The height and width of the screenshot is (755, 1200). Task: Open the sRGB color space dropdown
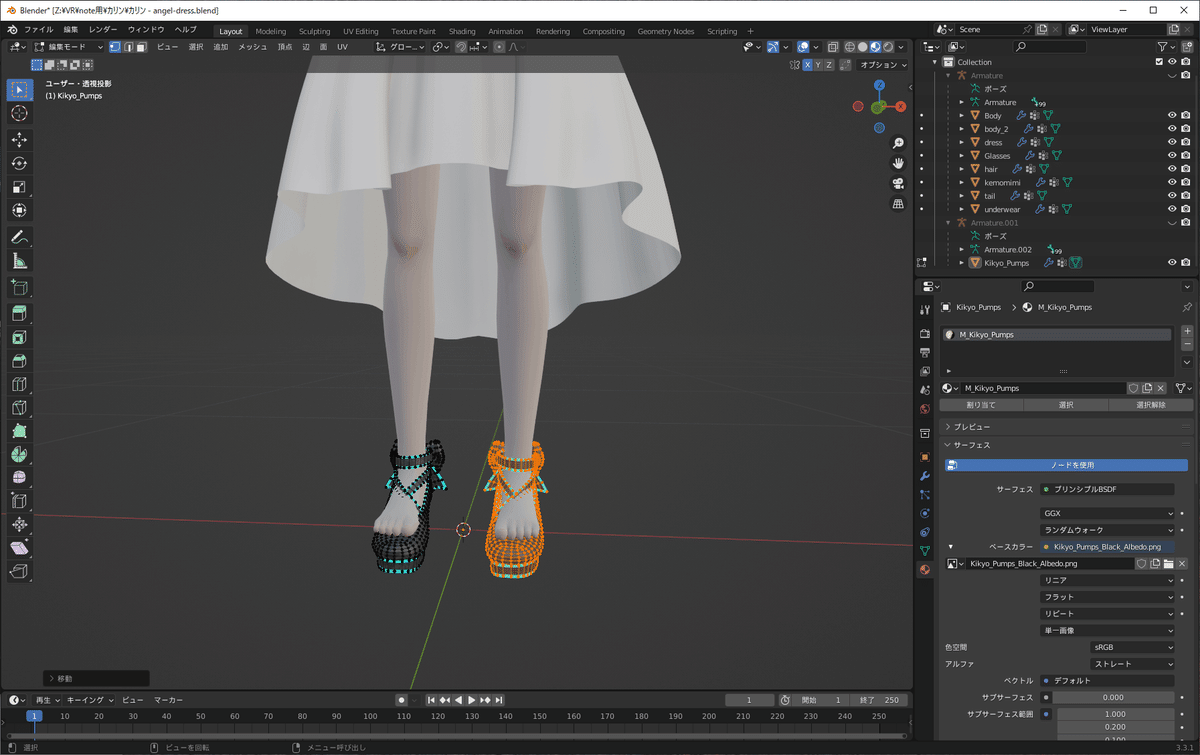click(1133, 647)
